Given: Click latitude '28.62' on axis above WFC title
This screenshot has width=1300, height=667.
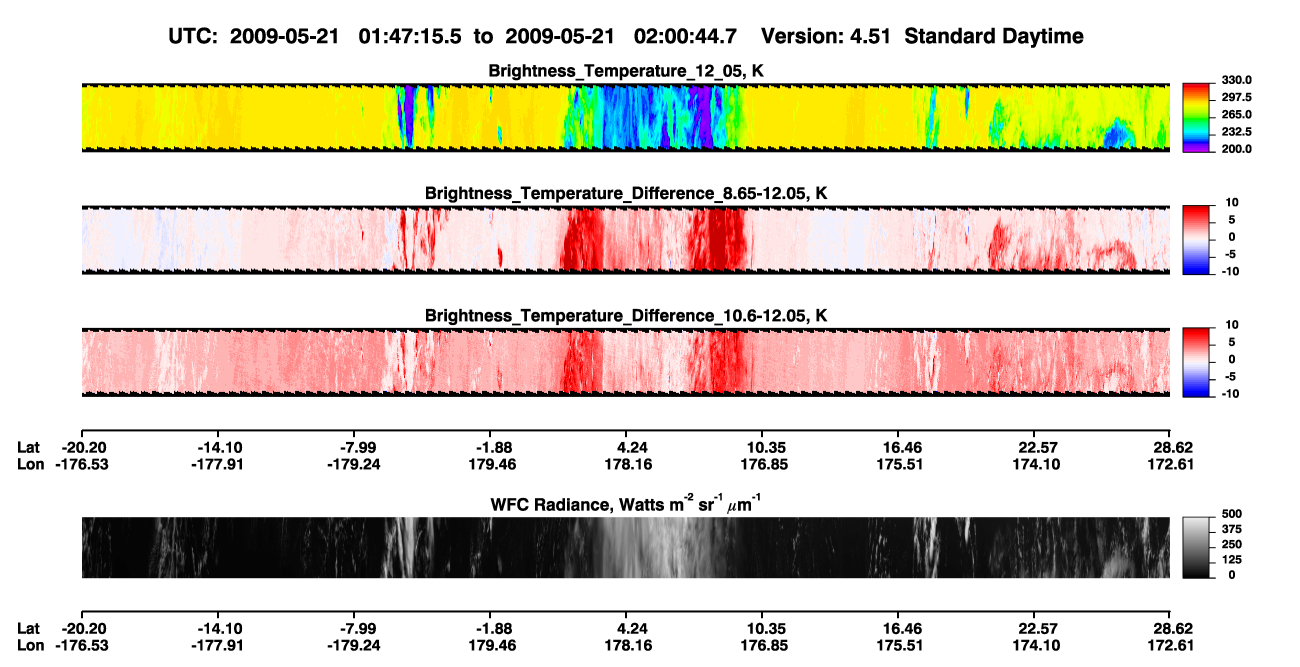Looking at the screenshot, I should (x=1169, y=447).
